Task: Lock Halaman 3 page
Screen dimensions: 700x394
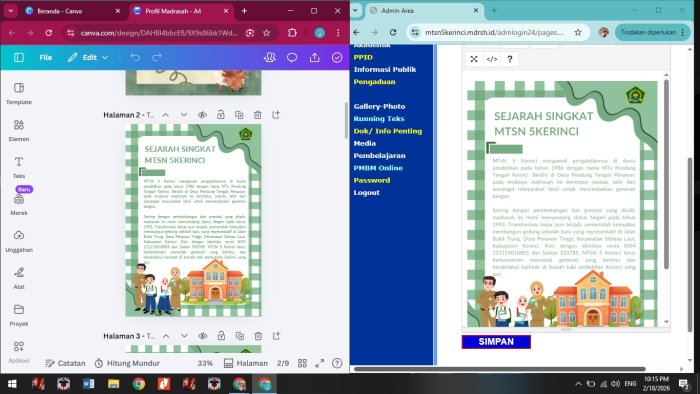Action: click(221, 336)
